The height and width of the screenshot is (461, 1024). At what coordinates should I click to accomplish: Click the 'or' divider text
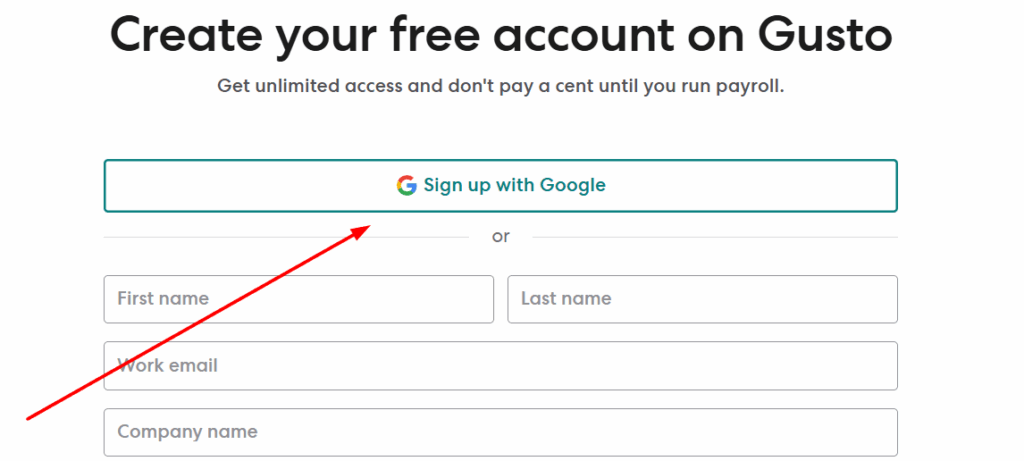(x=501, y=237)
